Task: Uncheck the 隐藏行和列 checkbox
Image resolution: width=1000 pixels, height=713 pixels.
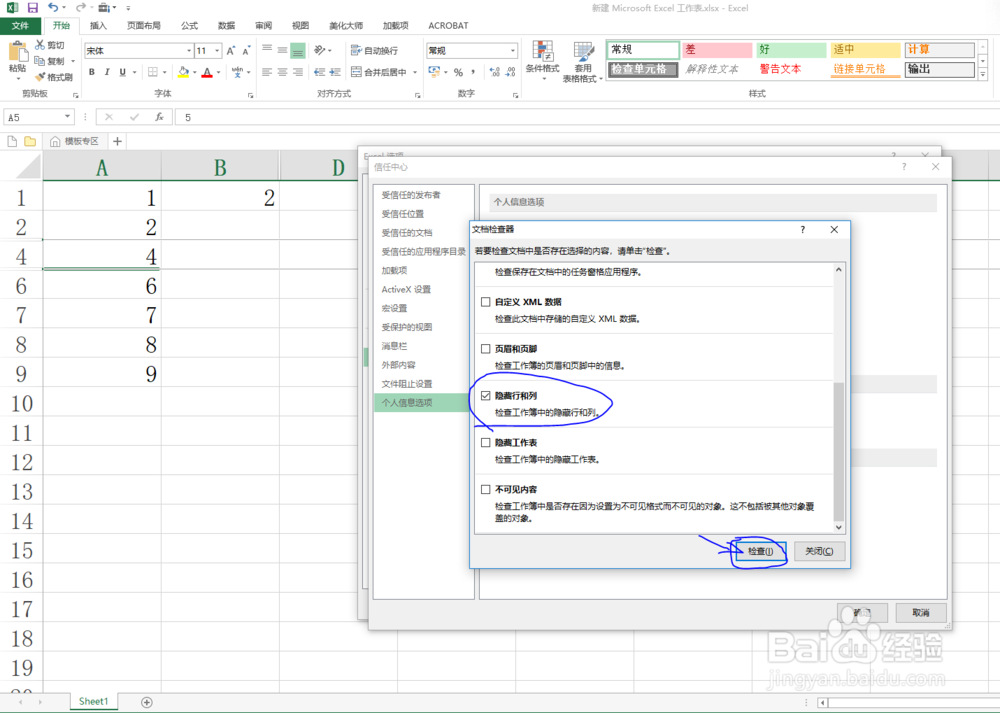Action: coord(486,395)
